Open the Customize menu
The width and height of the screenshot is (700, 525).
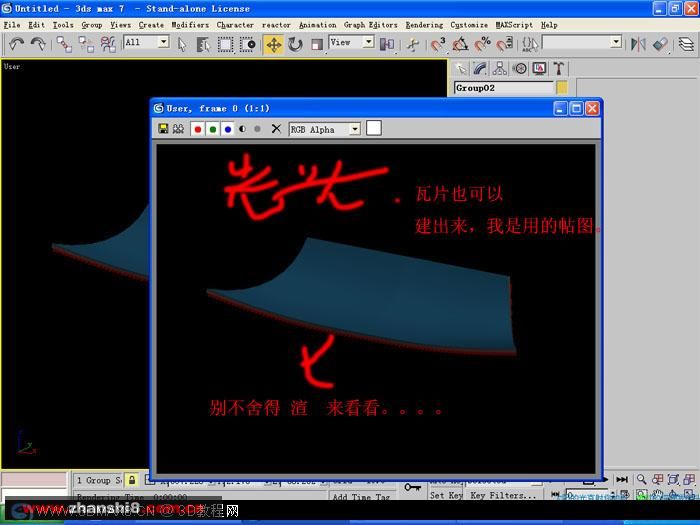coord(469,25)
